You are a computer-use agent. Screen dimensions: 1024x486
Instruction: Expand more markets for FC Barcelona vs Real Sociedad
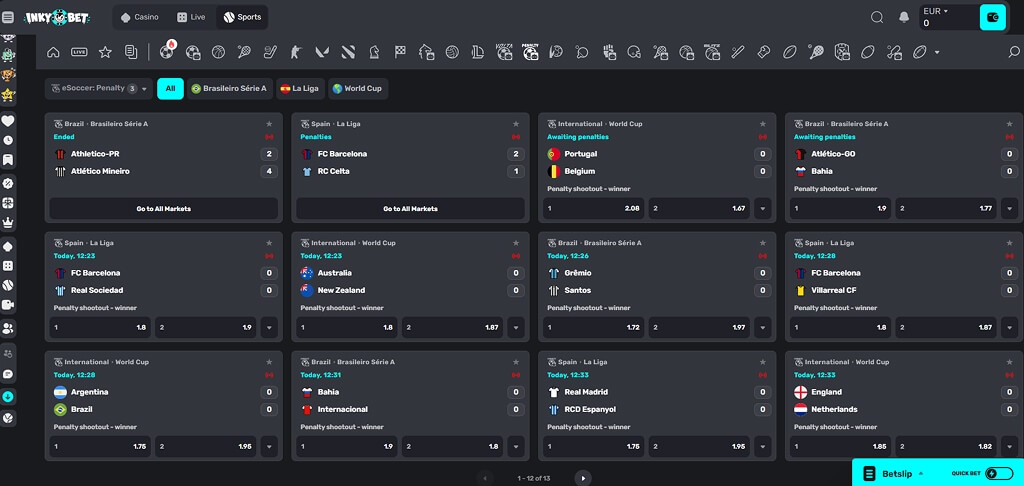(269, 327)
